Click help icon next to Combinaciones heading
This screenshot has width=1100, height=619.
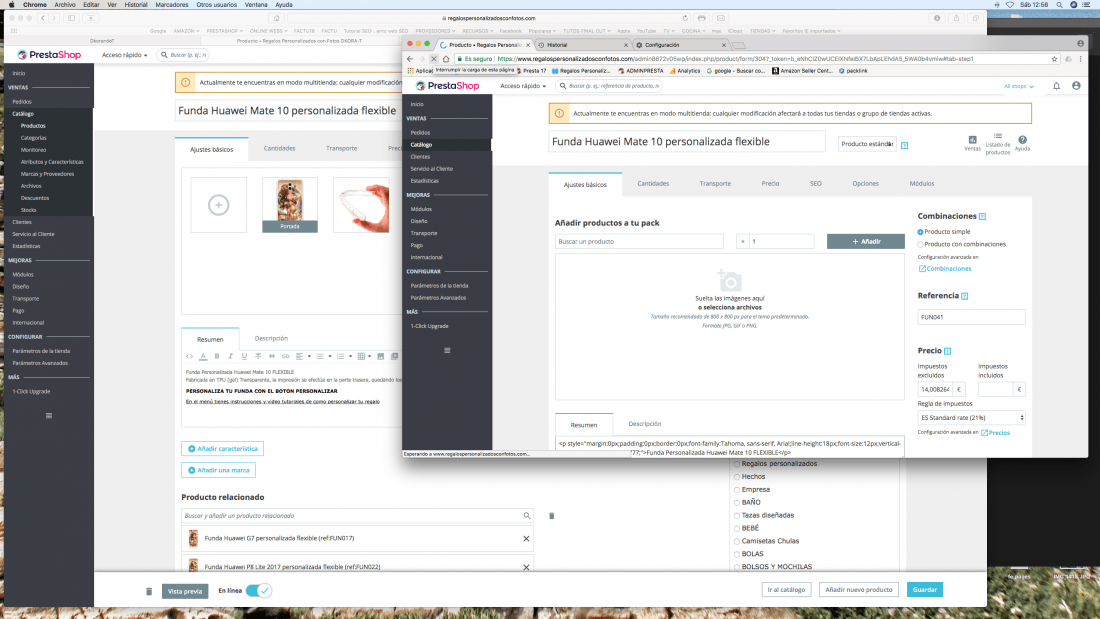click(982, 216)
